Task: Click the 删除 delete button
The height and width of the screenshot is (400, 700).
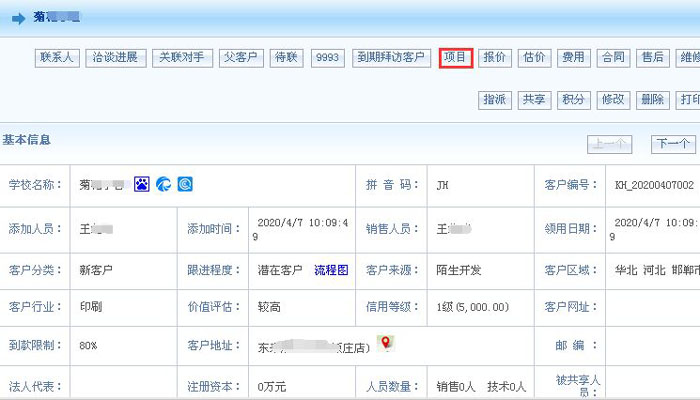Action: pos(652,99)
